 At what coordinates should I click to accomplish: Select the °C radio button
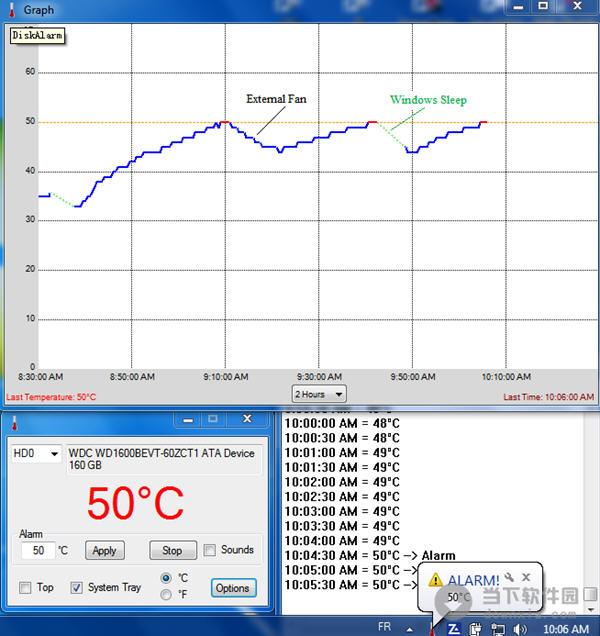coord(166,578)
